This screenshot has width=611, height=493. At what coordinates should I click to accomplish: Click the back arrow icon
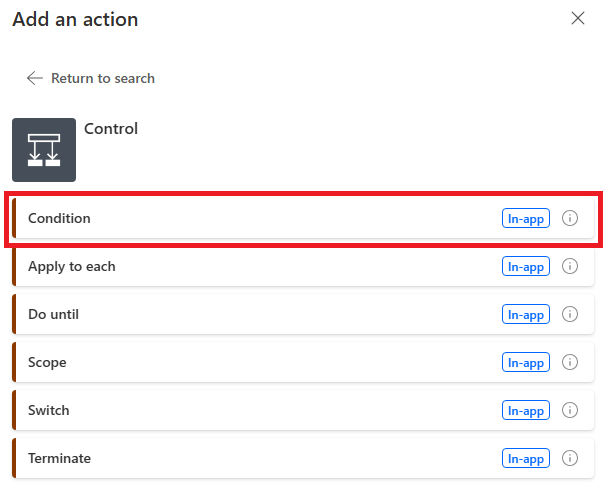(x=35, y=78)
